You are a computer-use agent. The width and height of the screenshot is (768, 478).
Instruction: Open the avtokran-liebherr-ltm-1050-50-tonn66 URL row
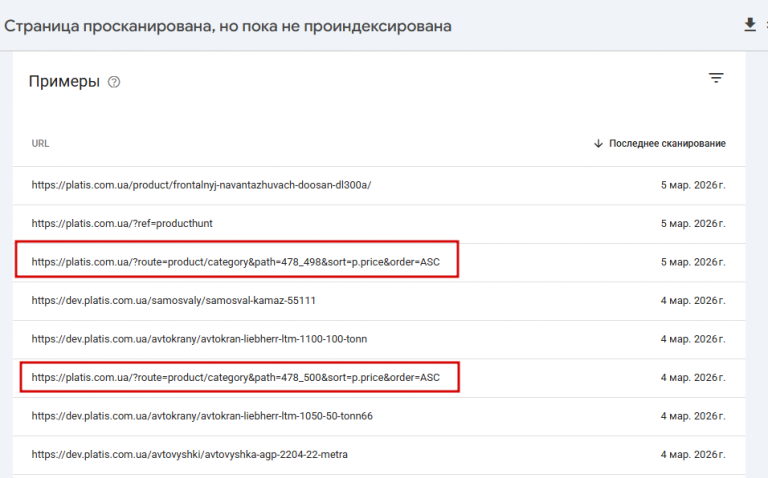click(x=379, y=416)
